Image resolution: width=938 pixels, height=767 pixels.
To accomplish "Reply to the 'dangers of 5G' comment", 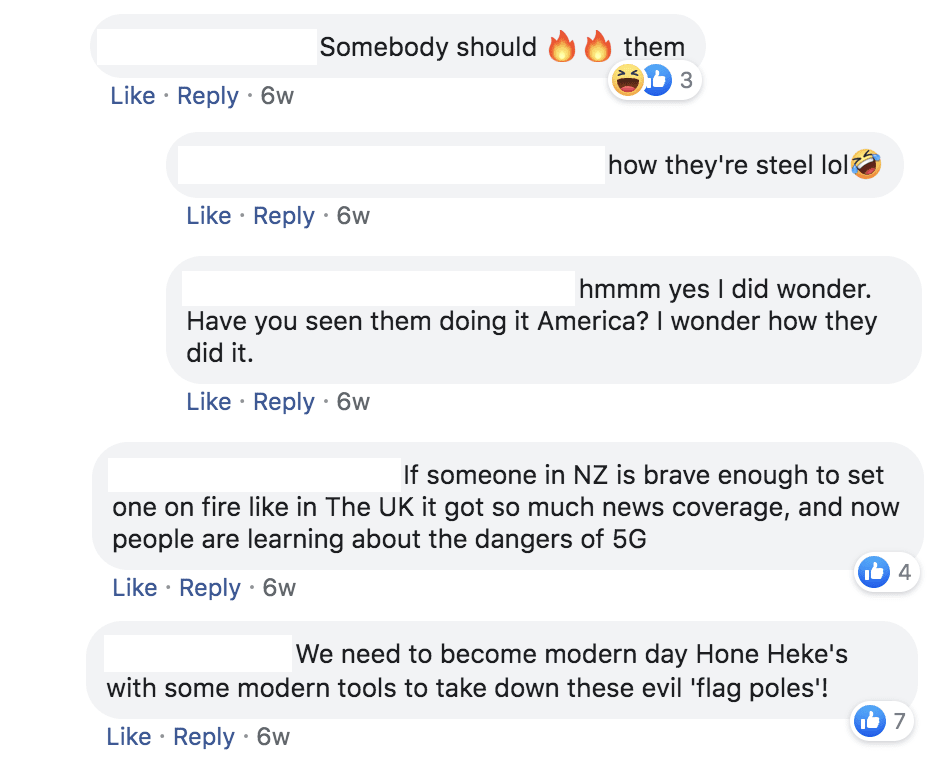I will [x=210, y=588].
